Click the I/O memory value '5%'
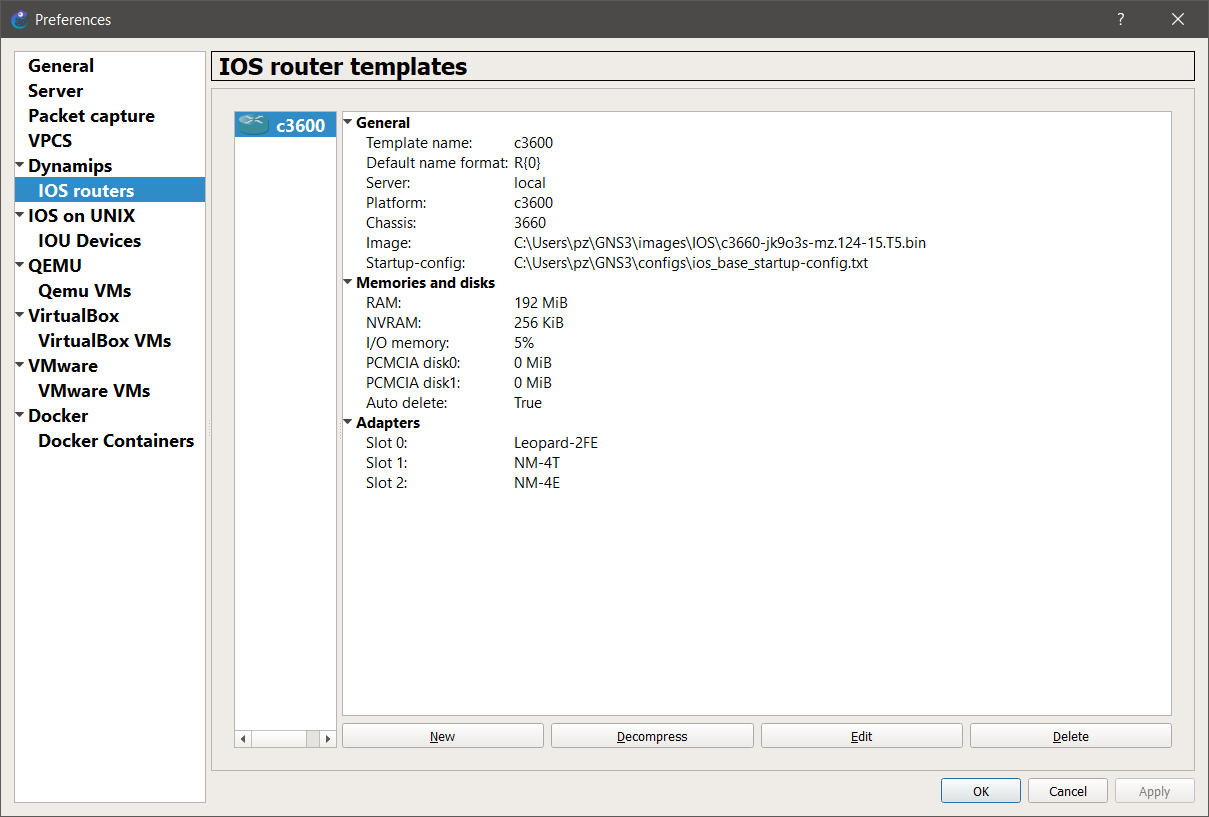 coord(524,343)
